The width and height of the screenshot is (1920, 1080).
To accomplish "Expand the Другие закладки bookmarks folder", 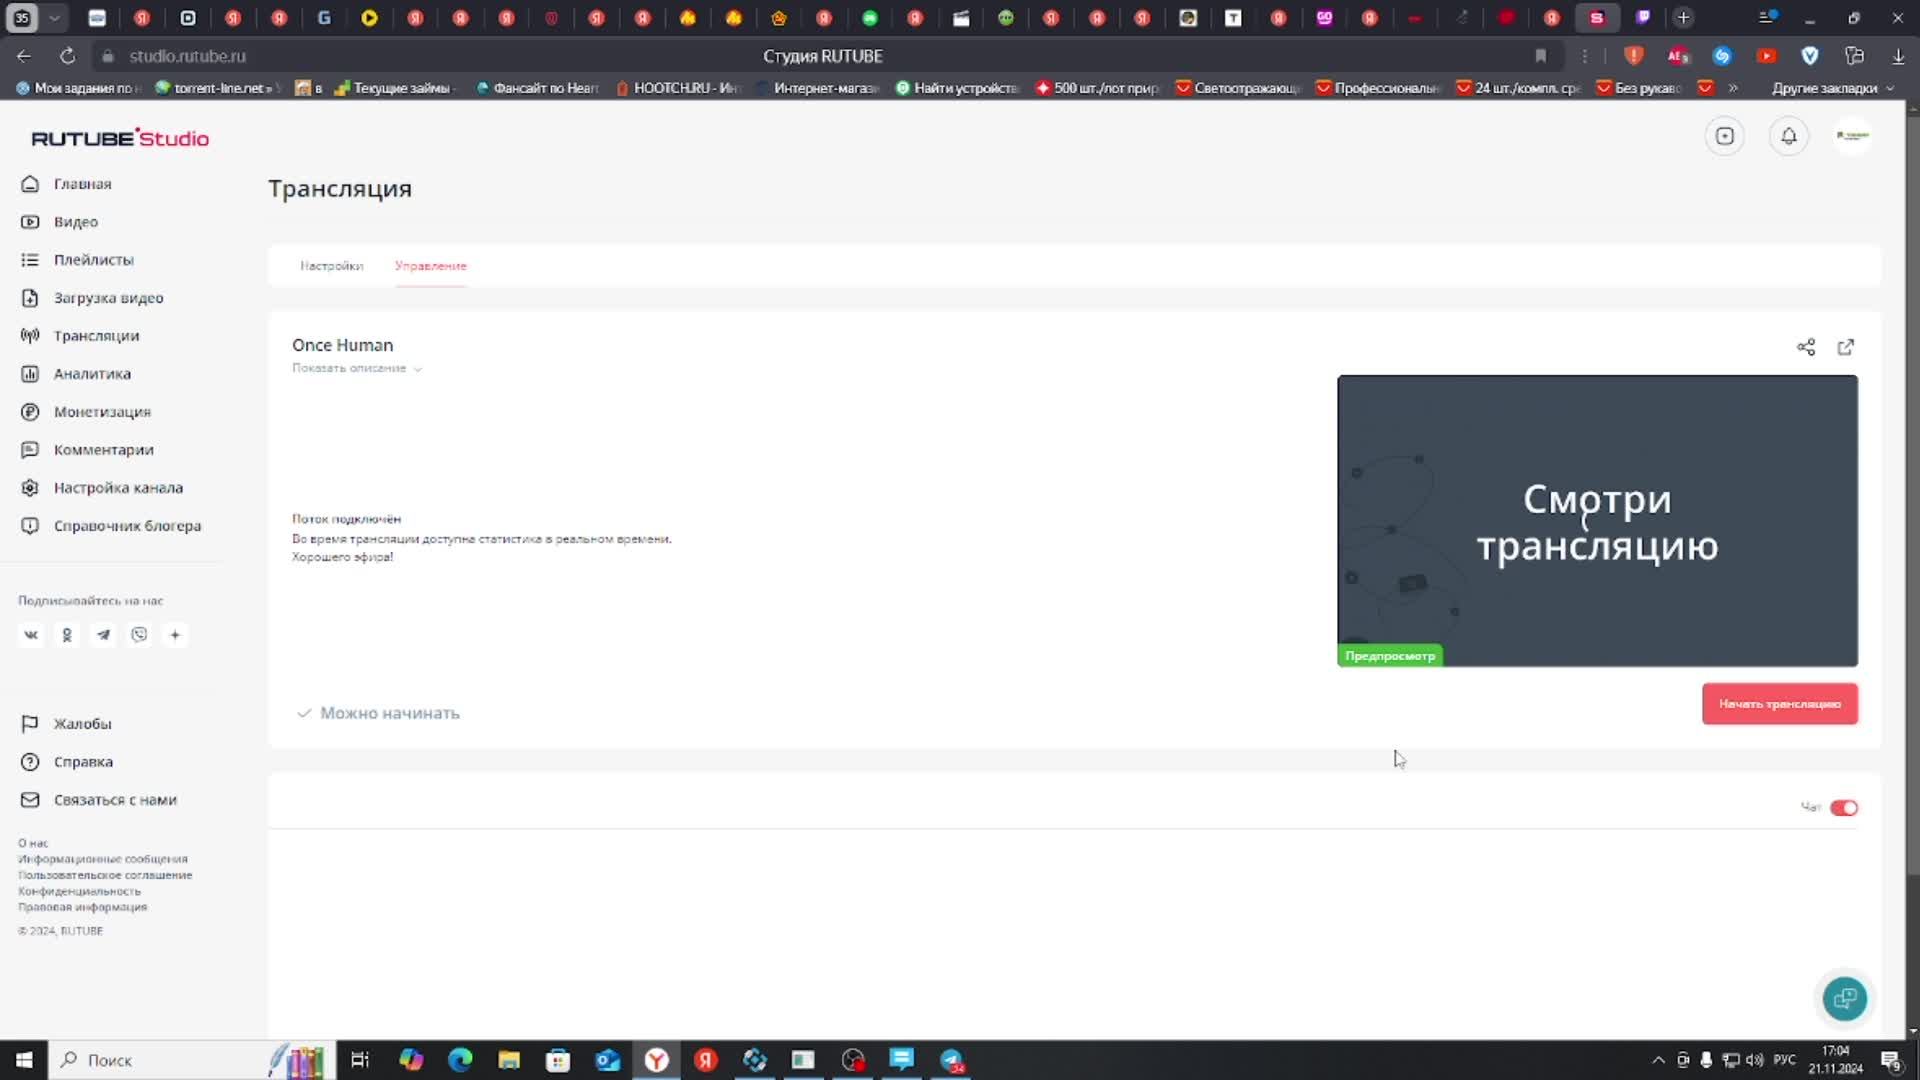I will click(x=1831, y=88).
